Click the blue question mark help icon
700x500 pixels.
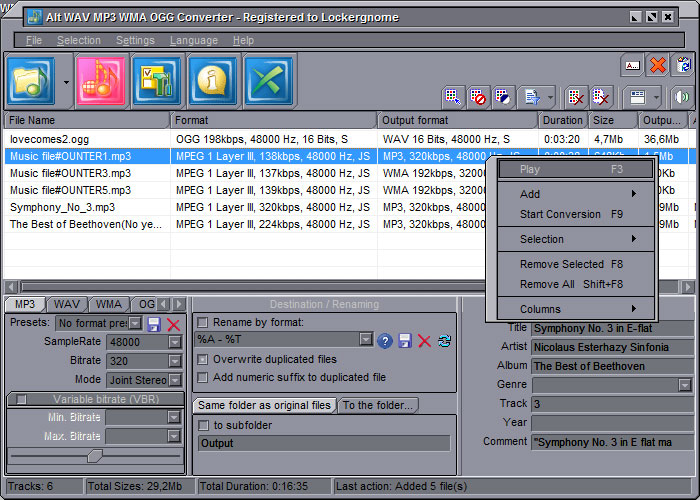click(x=385, y=341)
